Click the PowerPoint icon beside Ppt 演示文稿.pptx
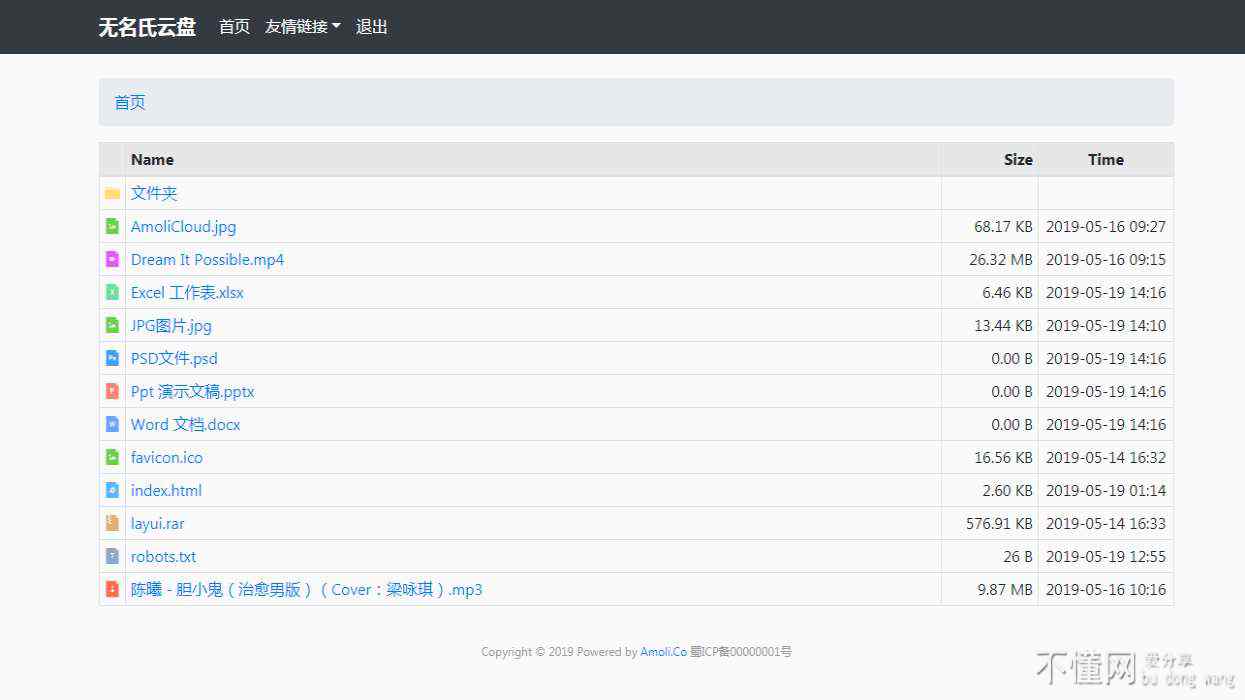Image resolution: width=1245 pixels, height=700 pixels. pyautogui.click(x=112, y=391)
